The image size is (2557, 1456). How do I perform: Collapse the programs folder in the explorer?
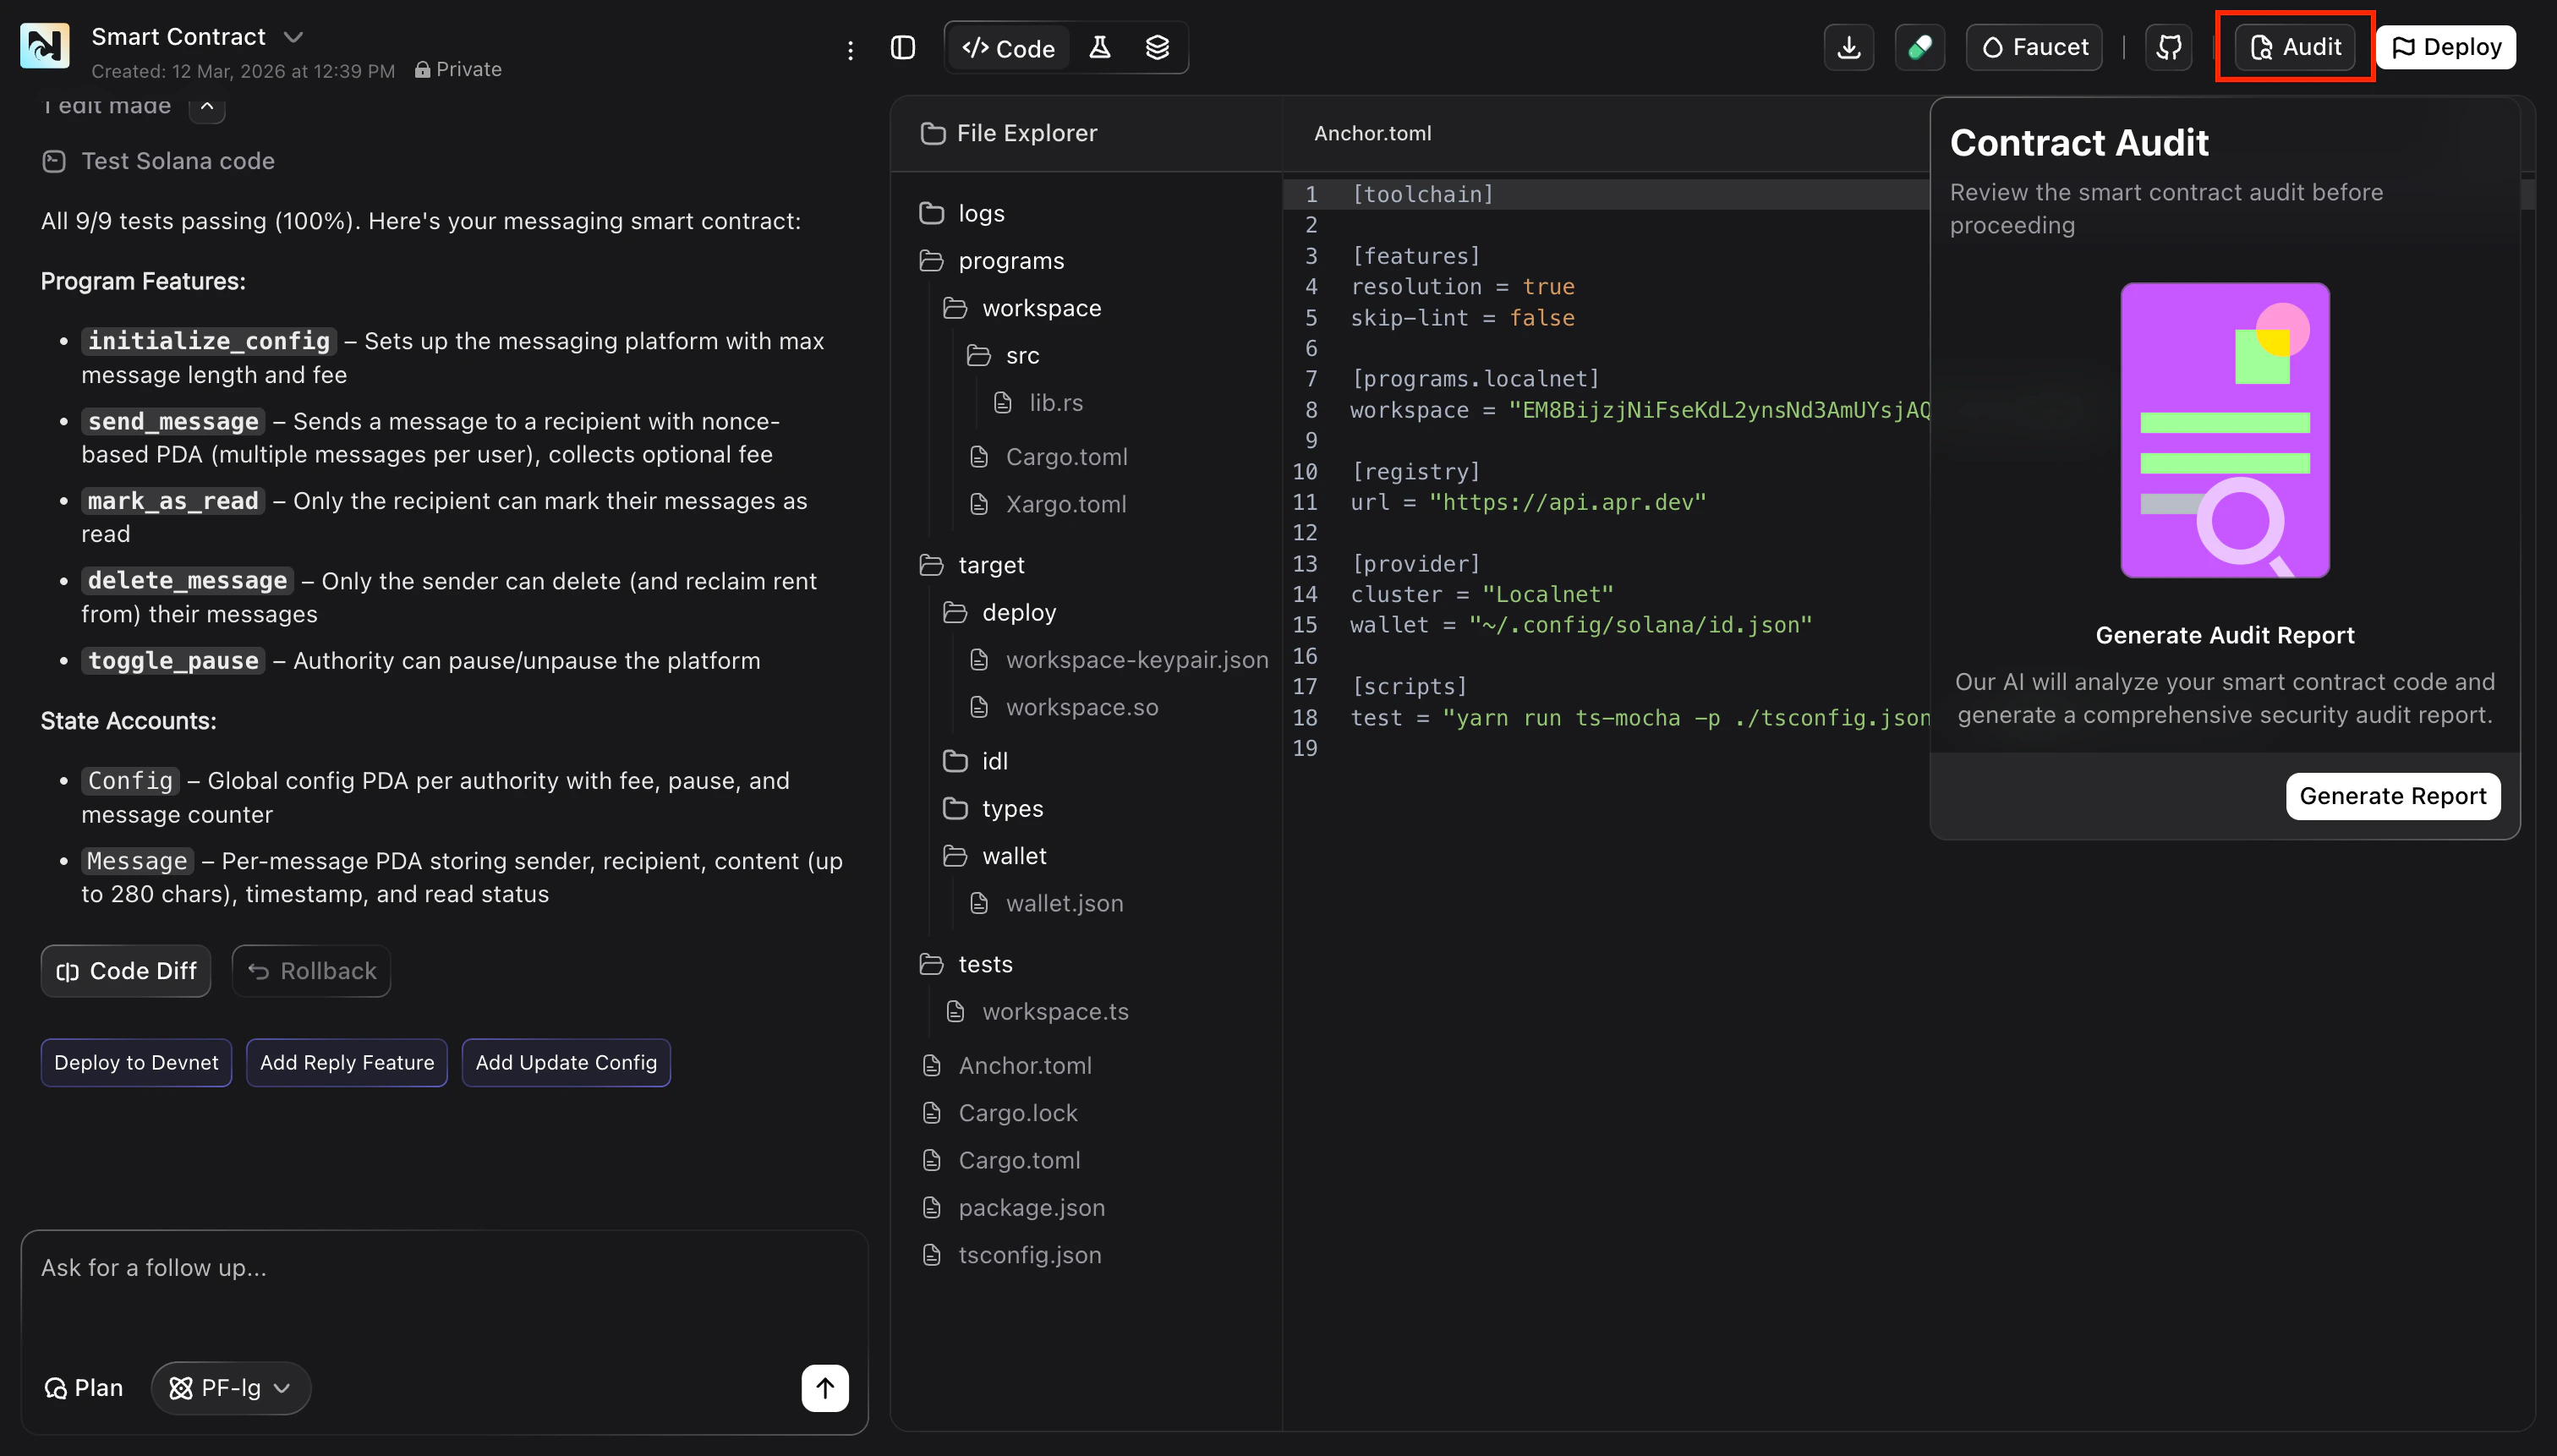pos(1010,260)
